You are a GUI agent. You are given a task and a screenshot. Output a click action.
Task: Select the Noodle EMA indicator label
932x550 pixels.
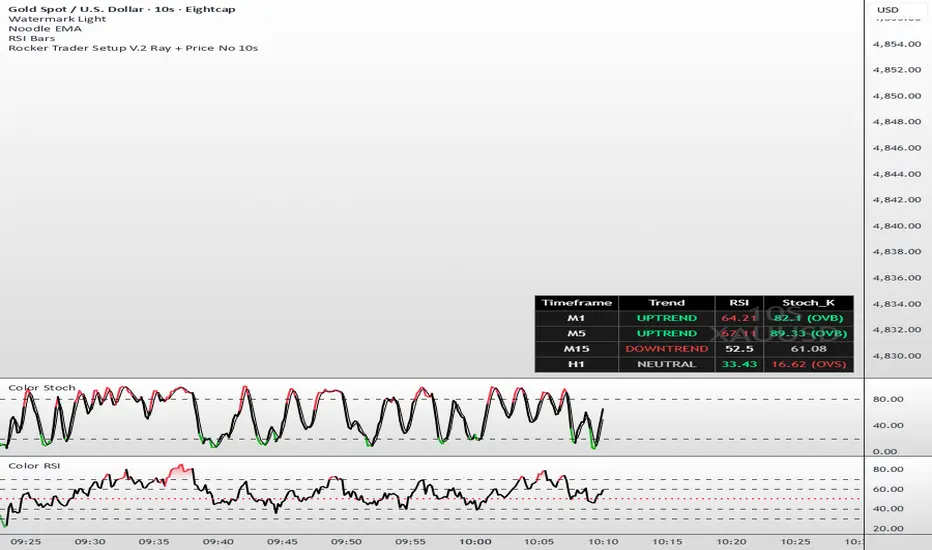[45, 29]
